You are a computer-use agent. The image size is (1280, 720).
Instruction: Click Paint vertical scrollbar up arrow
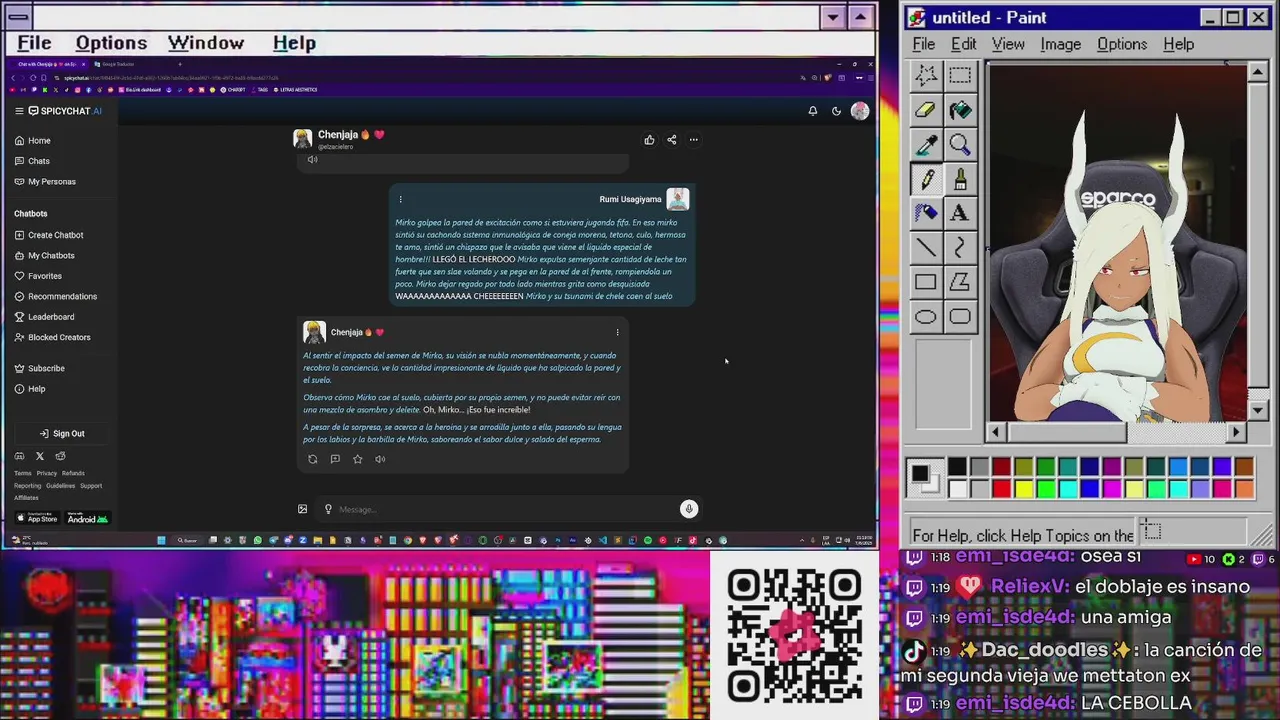(1259, 71)
